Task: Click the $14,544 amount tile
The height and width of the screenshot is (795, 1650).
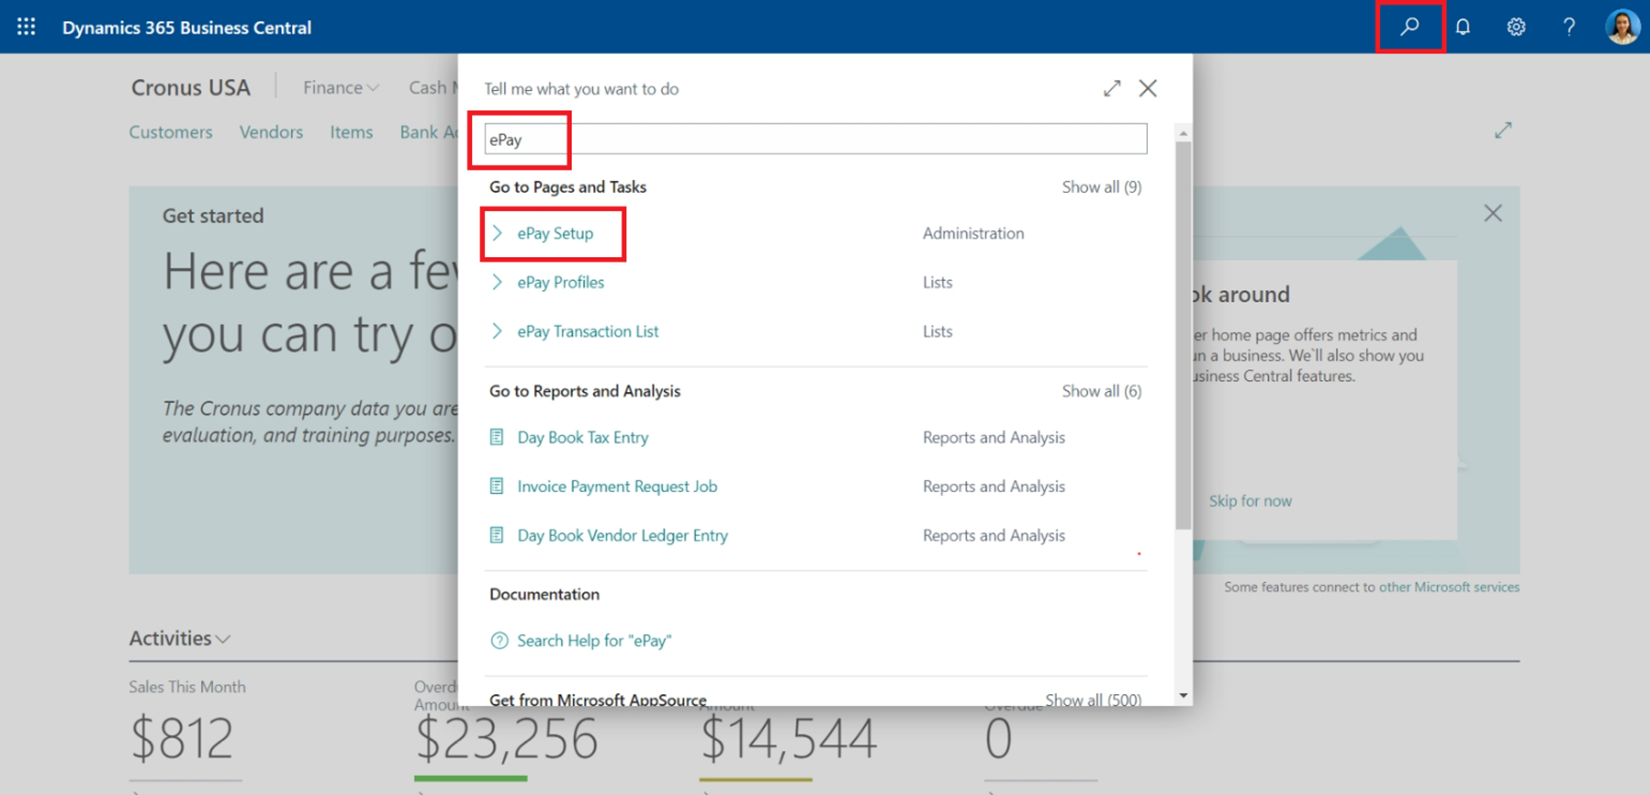Action: 788,738
